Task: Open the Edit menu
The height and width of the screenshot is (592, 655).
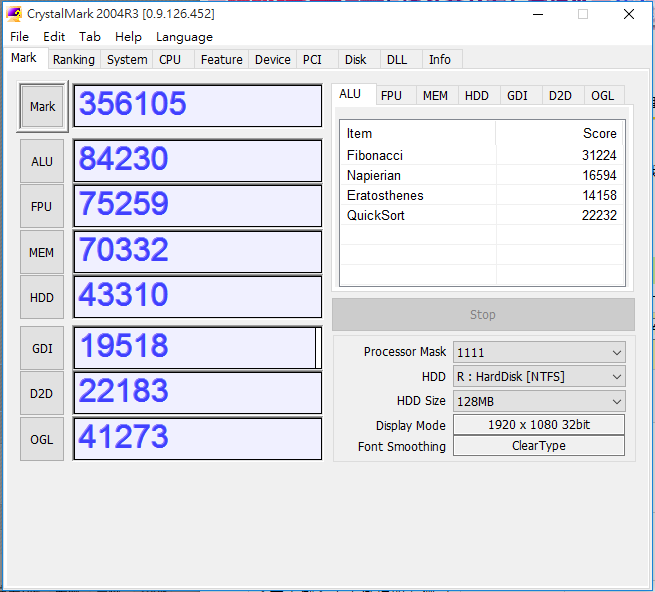Action: pos(54,37)
